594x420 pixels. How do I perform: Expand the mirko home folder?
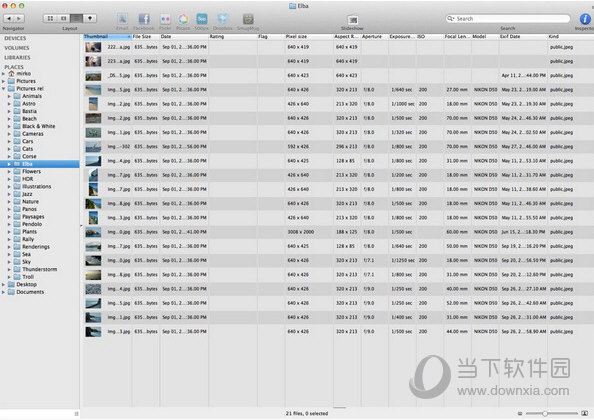point(3,73)
